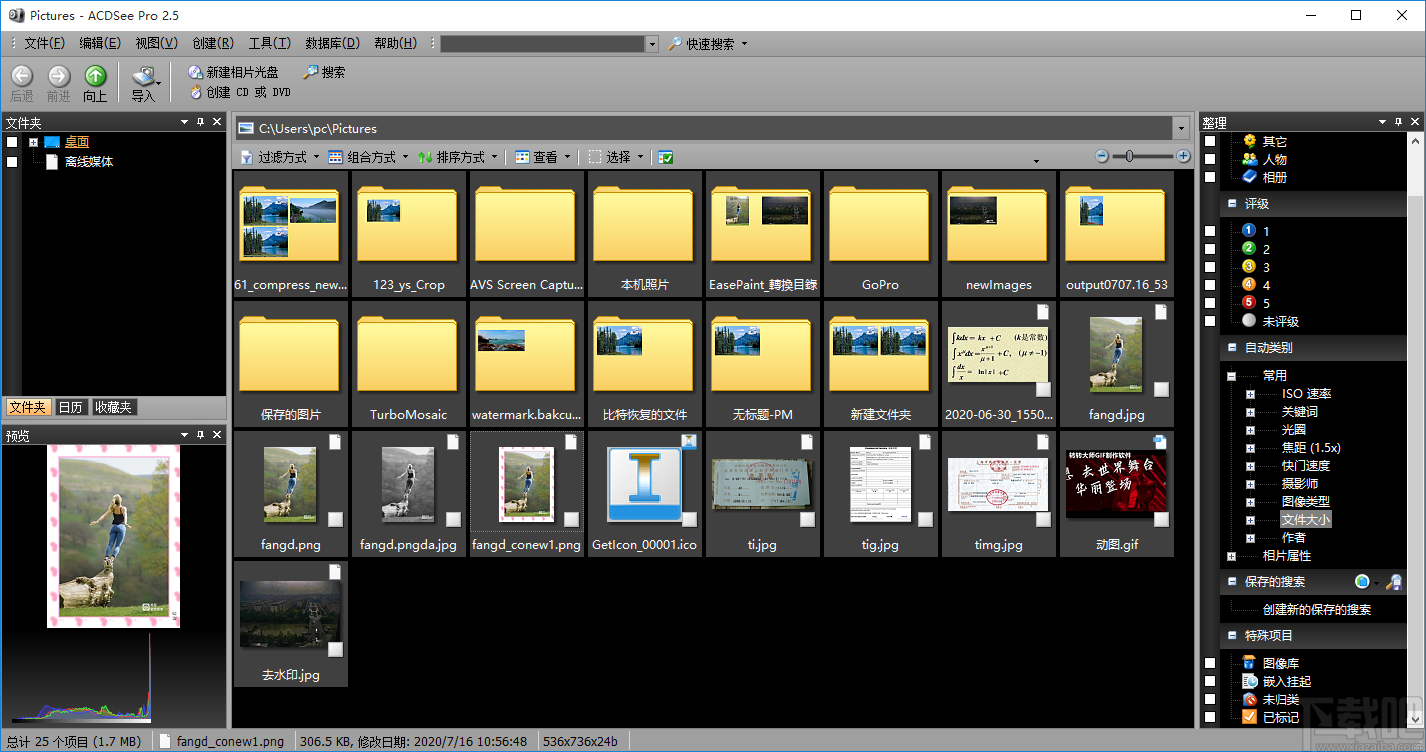Open the 过滤方式 filter dropdown
Image resolution: width=1426 pixels, height=752 pixels.
pyautogui.click(x=280, y=157)
